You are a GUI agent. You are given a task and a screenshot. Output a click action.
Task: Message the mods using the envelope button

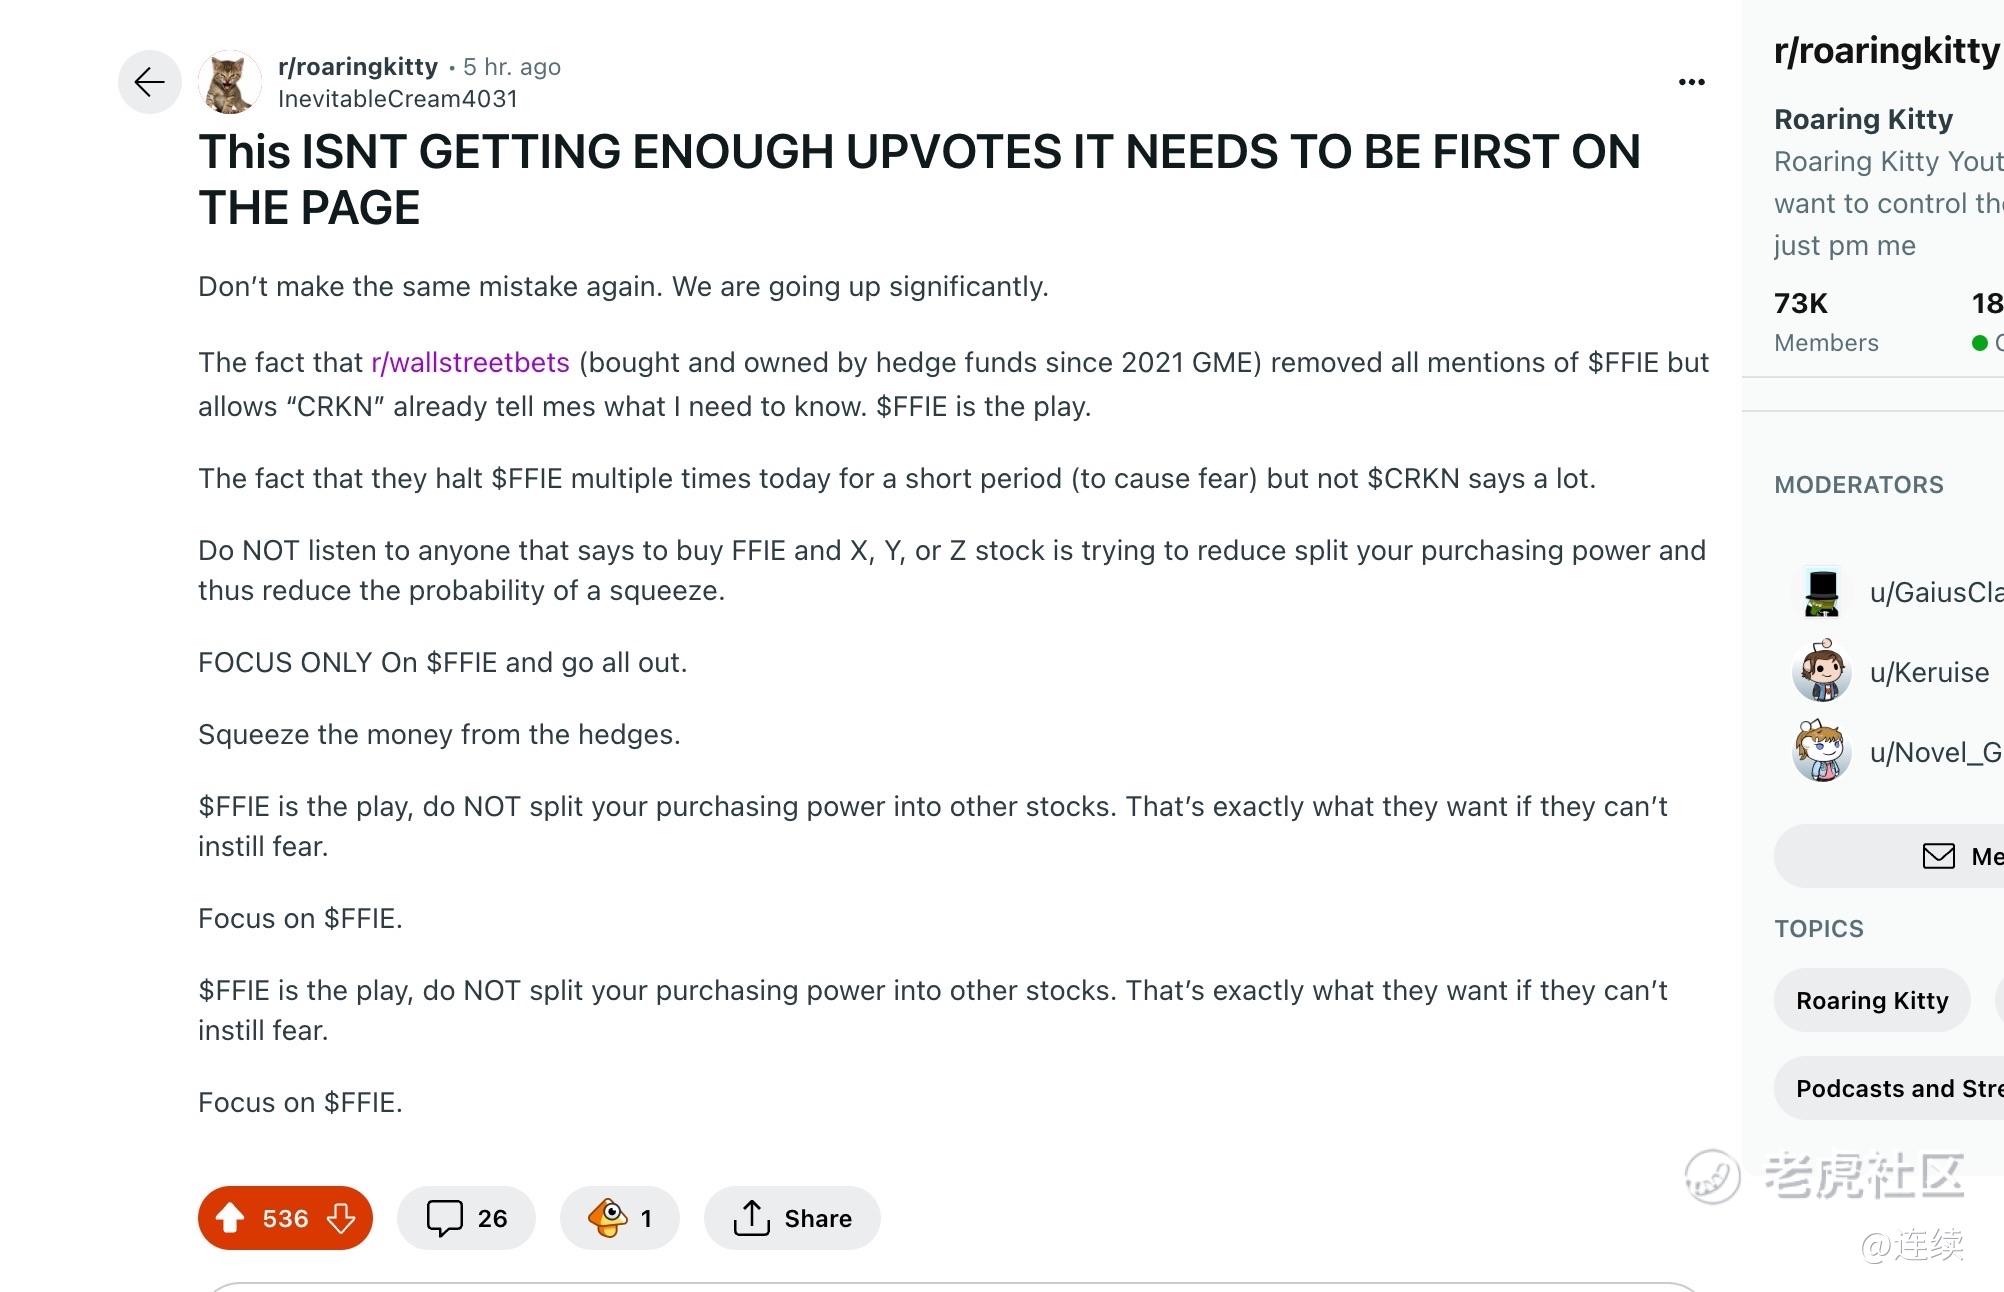tap(1889, 856)
